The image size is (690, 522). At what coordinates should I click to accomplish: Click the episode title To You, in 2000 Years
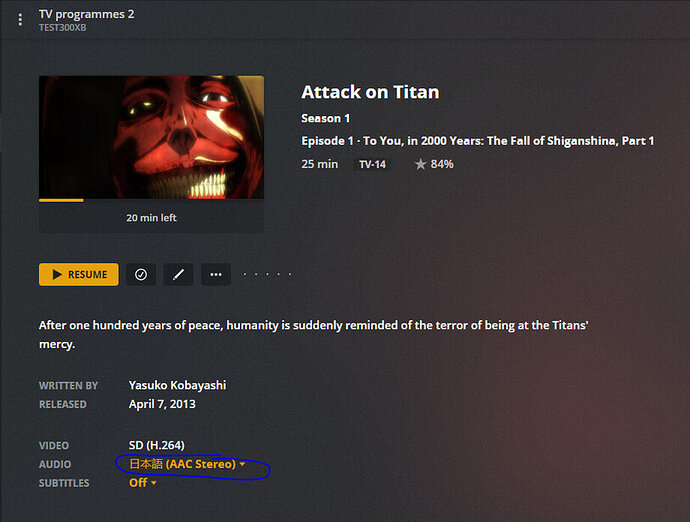click(508, 141)
